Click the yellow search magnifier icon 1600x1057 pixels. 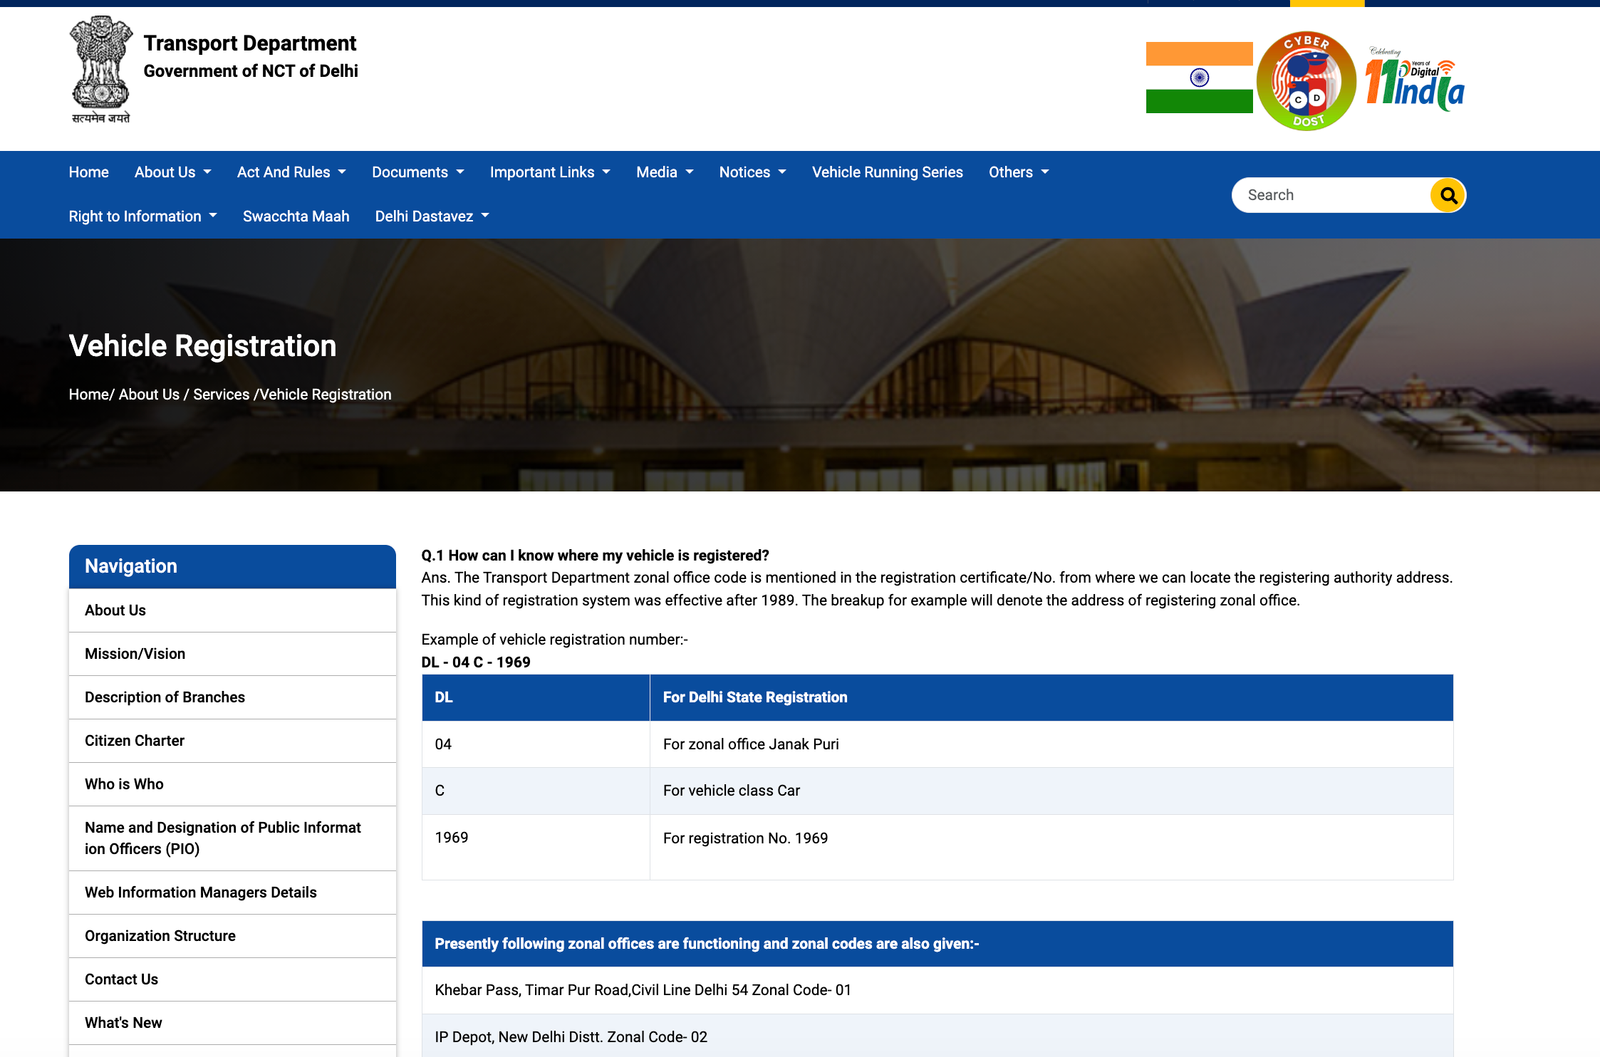coord(1447,195)
